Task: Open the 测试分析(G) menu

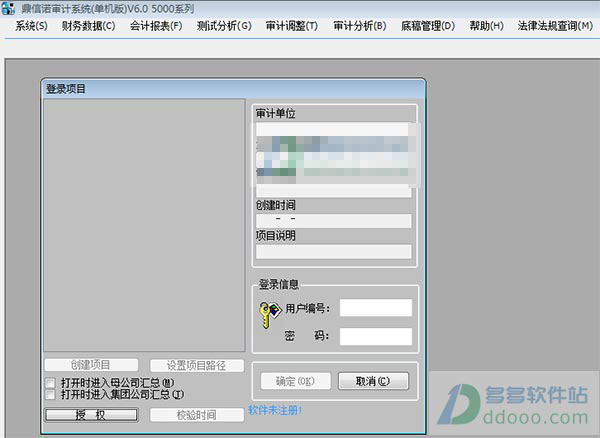Action: [224, 26]
